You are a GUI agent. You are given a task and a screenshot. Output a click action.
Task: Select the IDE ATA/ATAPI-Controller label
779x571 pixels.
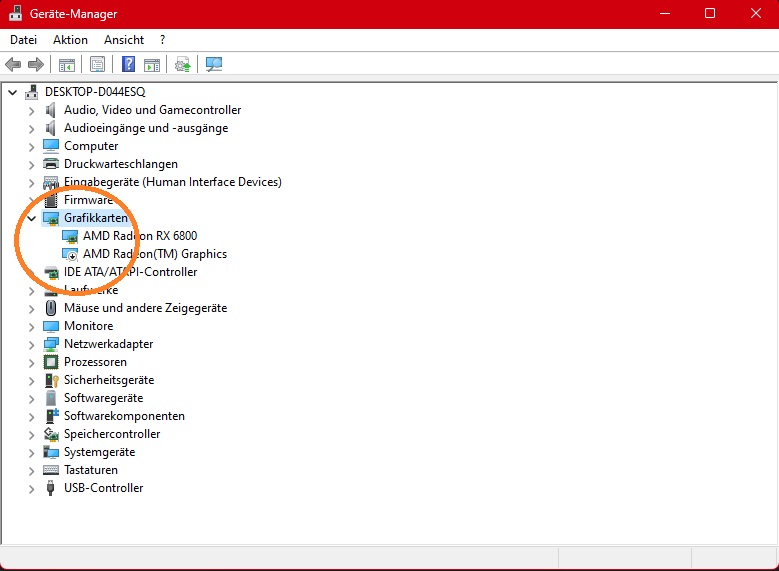(x=131, y=272)
